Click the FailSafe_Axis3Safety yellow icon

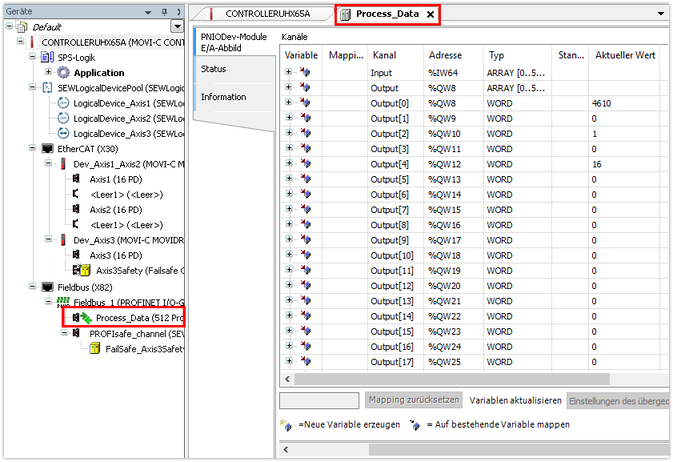click(95, 348)
